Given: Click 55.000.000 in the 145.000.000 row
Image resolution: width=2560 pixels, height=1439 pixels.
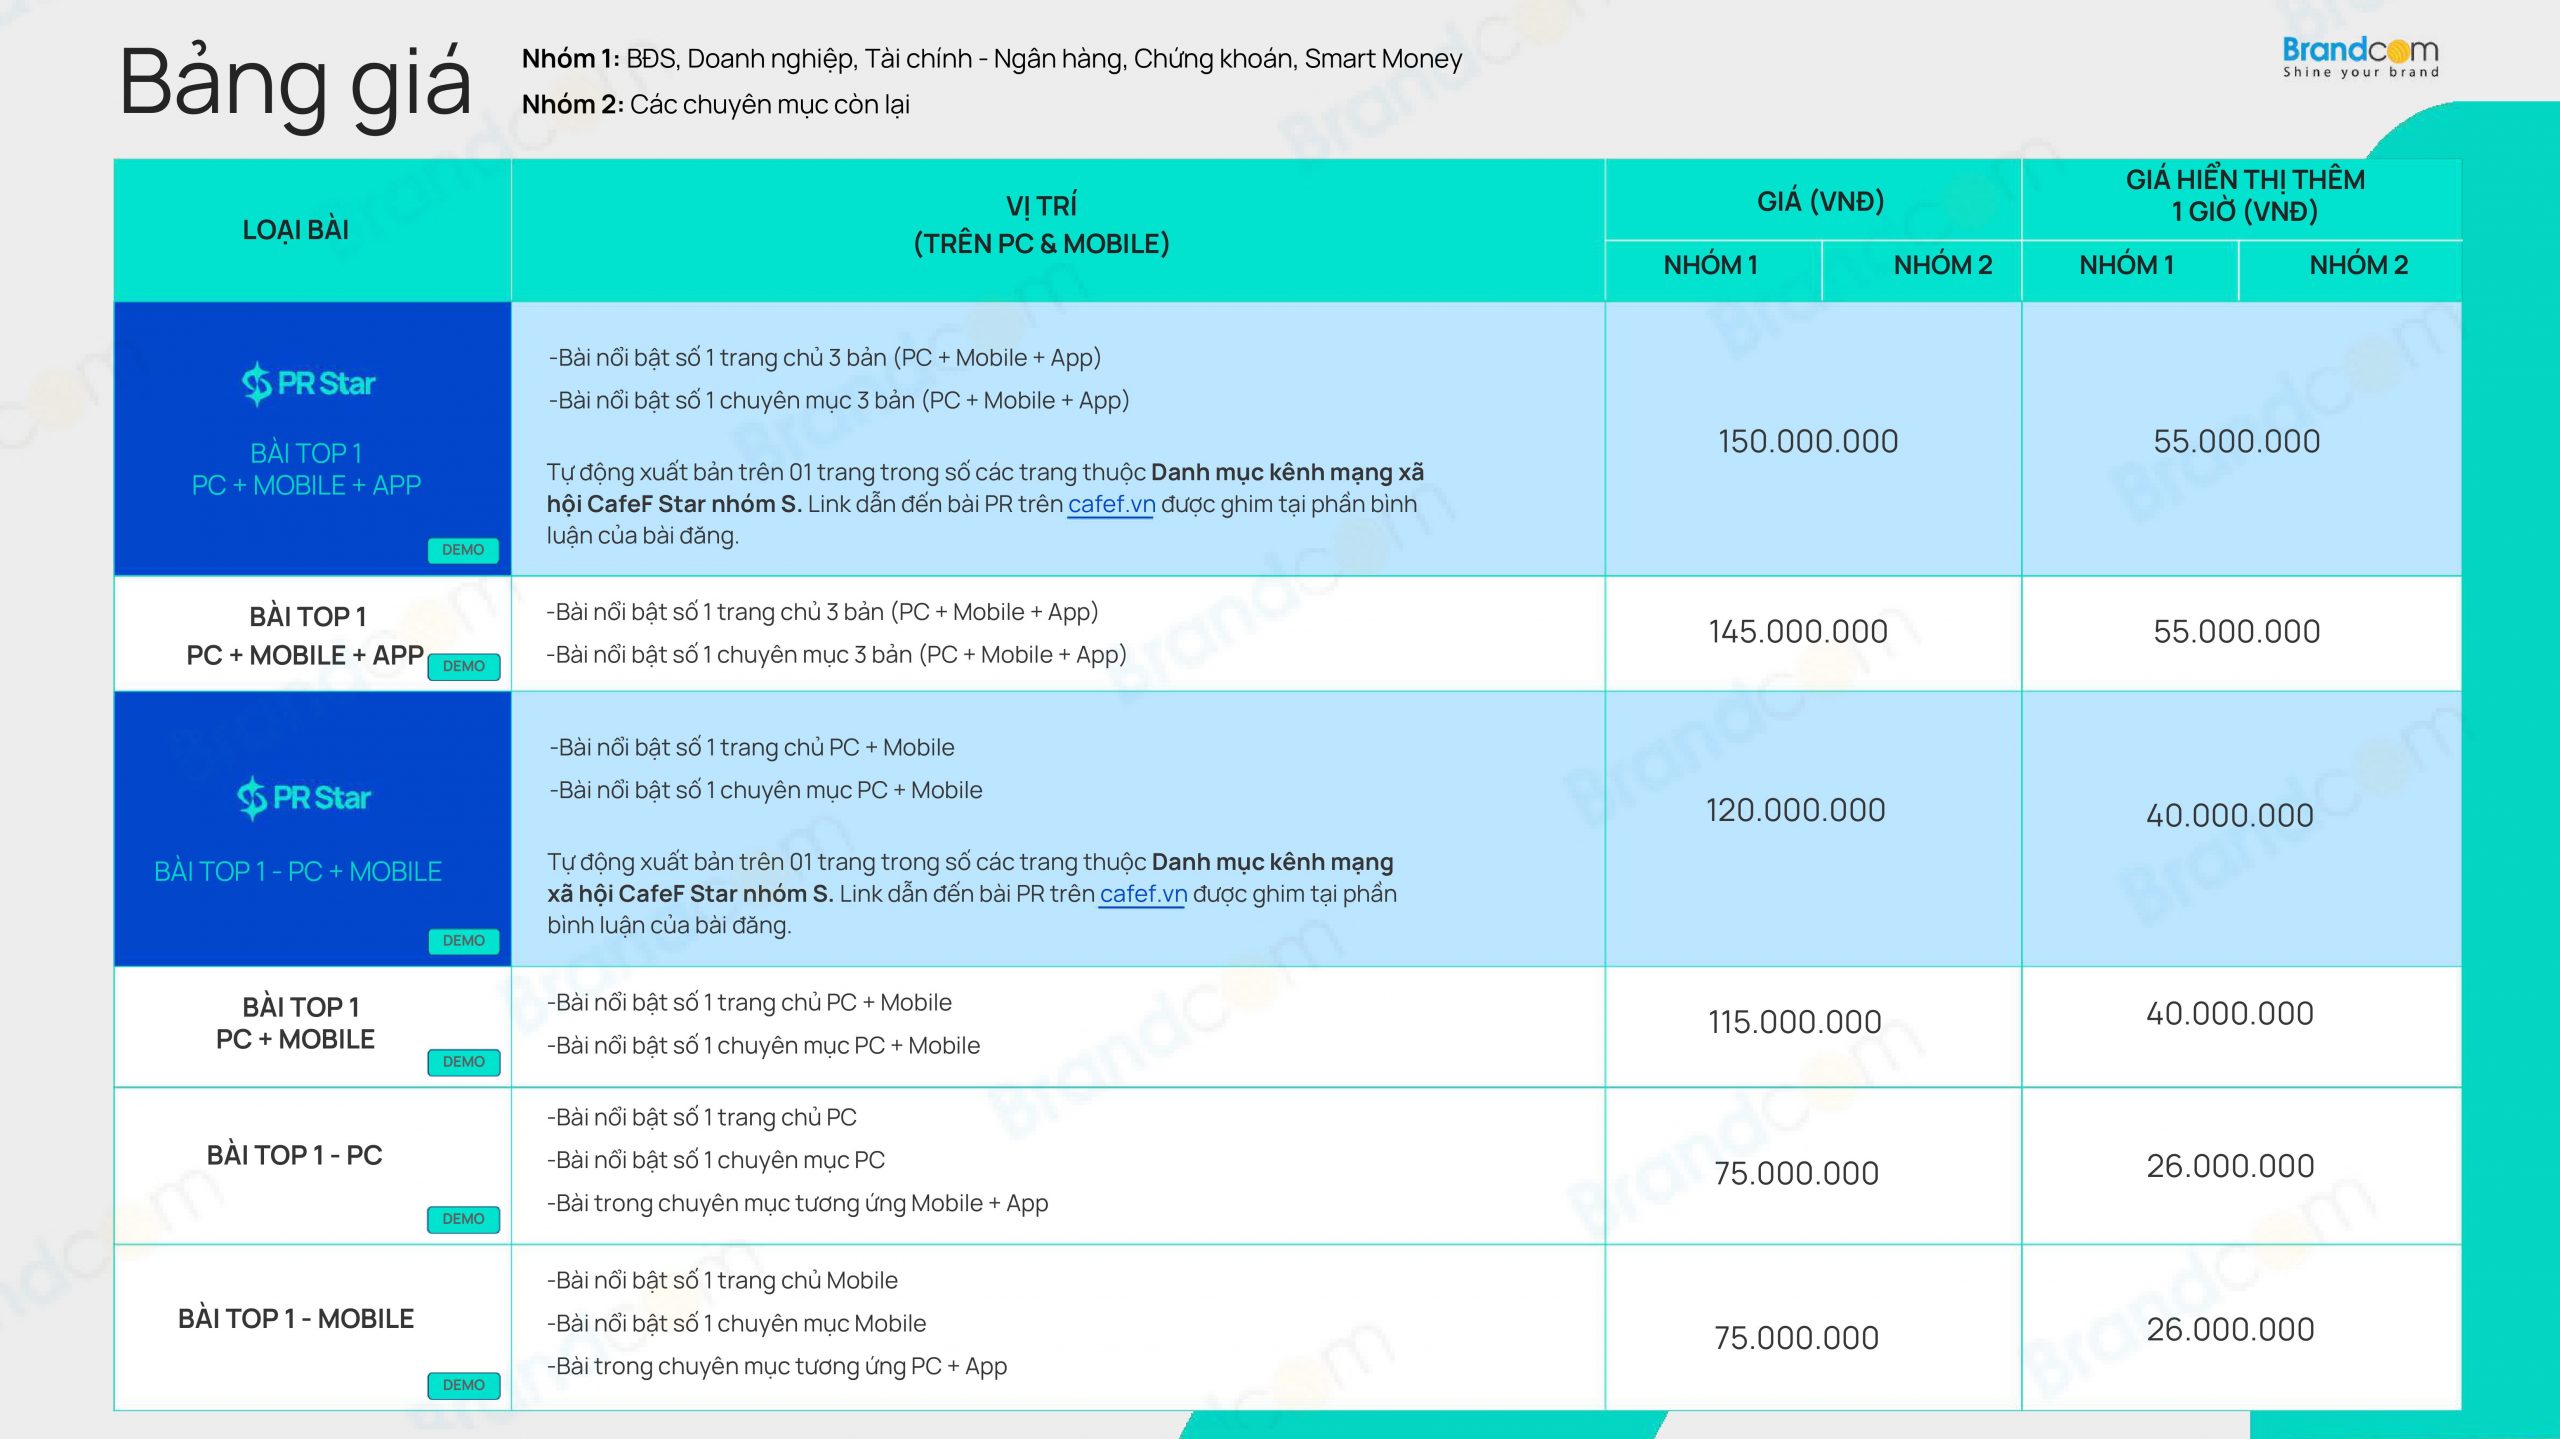Looking at the screenshot, I should (2236, 632).
